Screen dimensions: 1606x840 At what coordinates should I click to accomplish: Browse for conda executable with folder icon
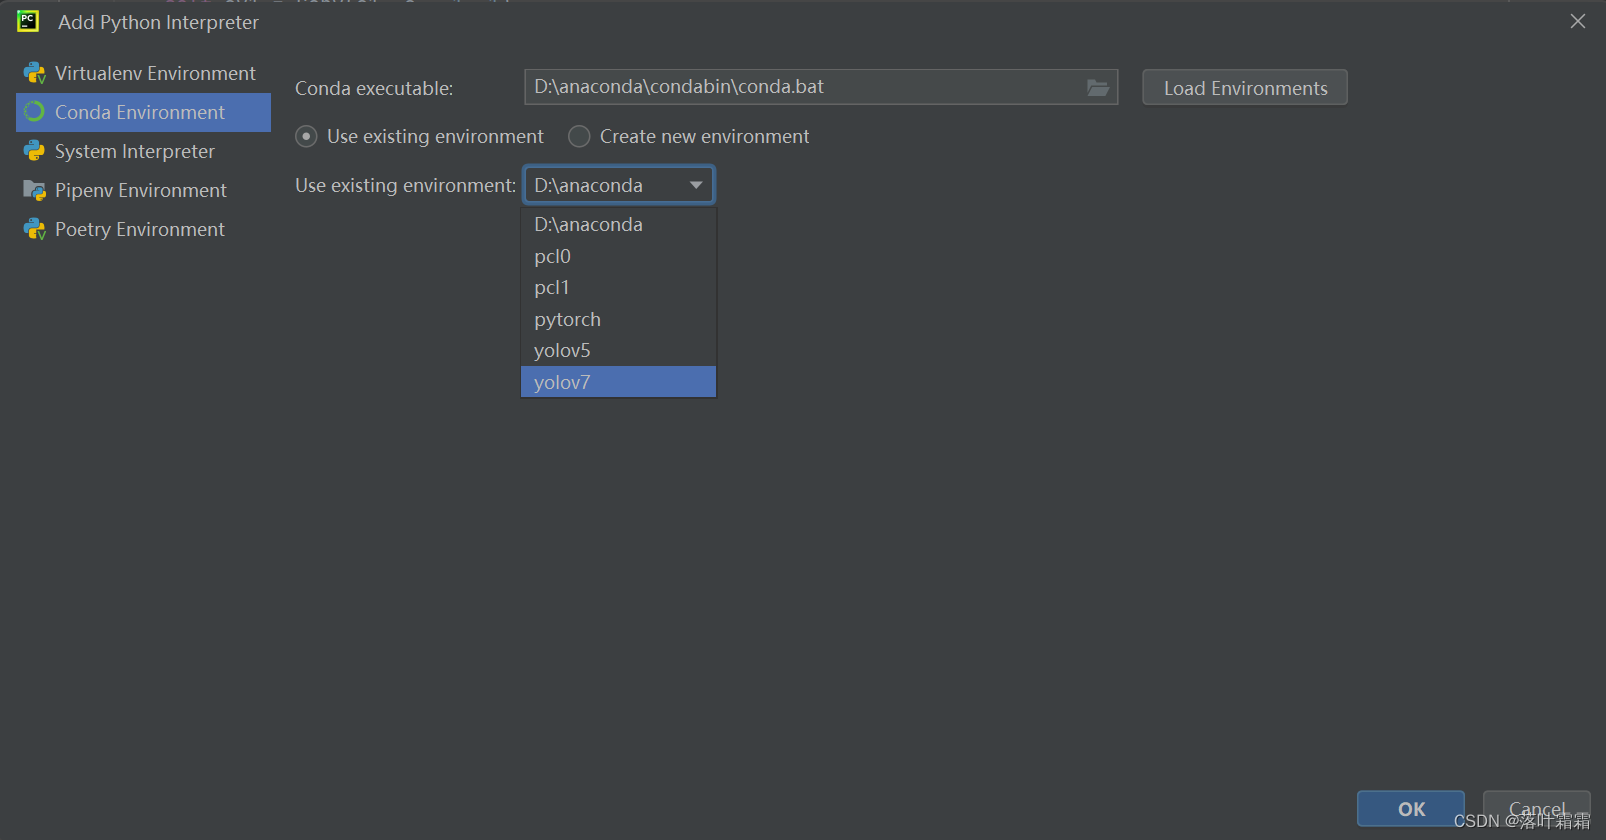[1098, 88]
